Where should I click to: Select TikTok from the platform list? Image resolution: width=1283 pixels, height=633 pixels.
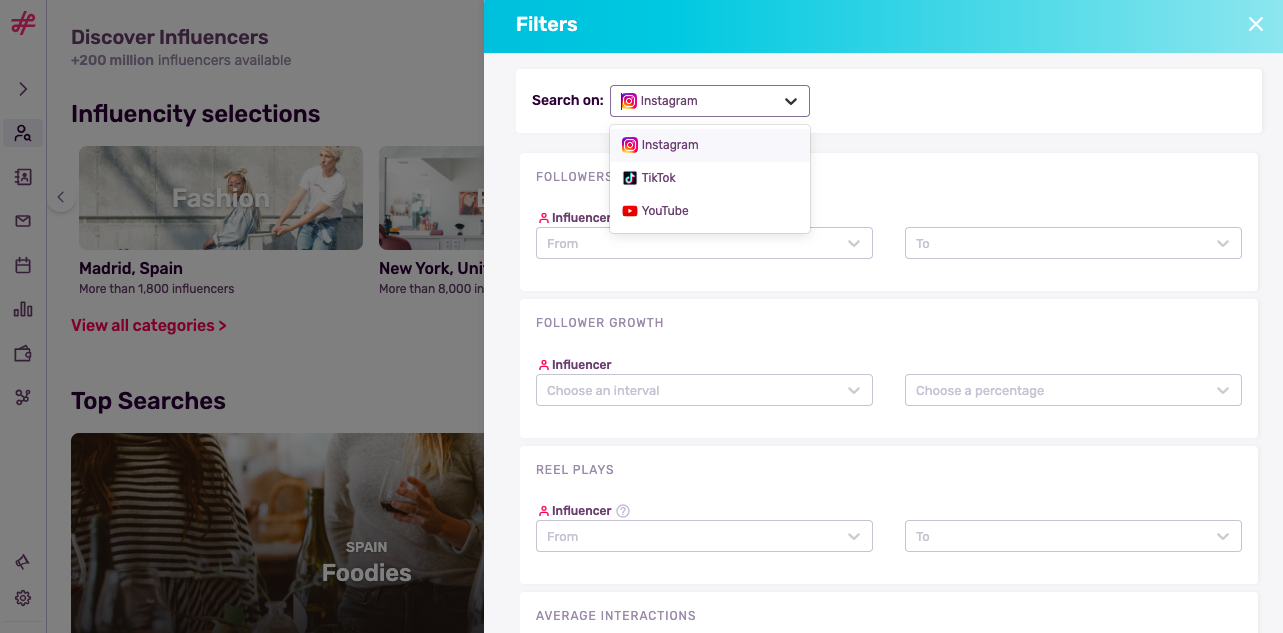(659, 177)
